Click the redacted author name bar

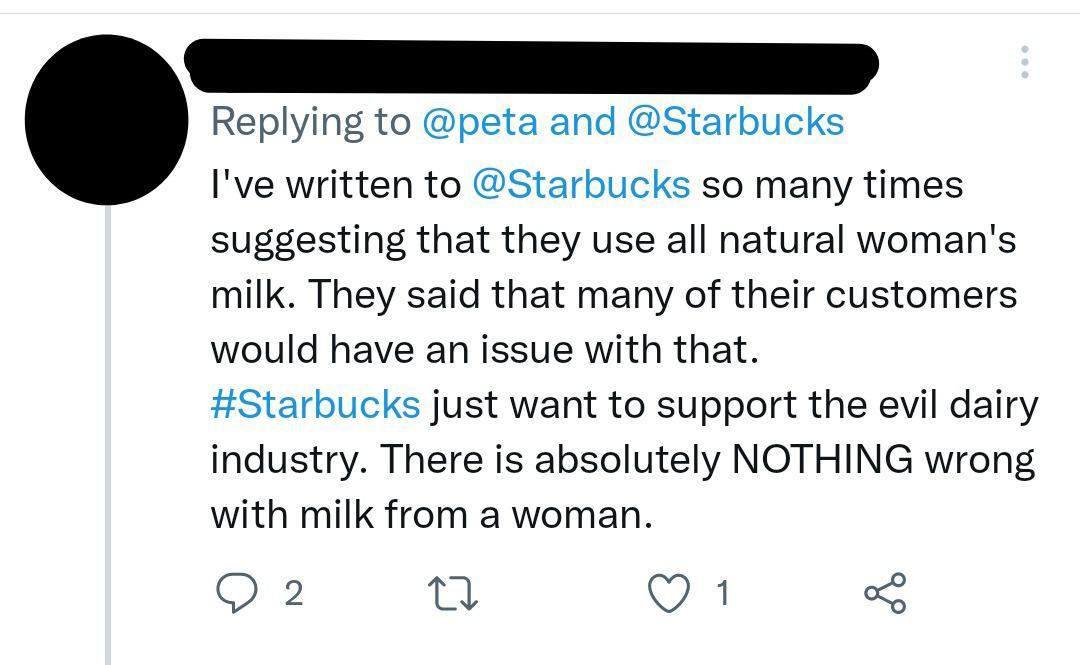coord(530,64)
